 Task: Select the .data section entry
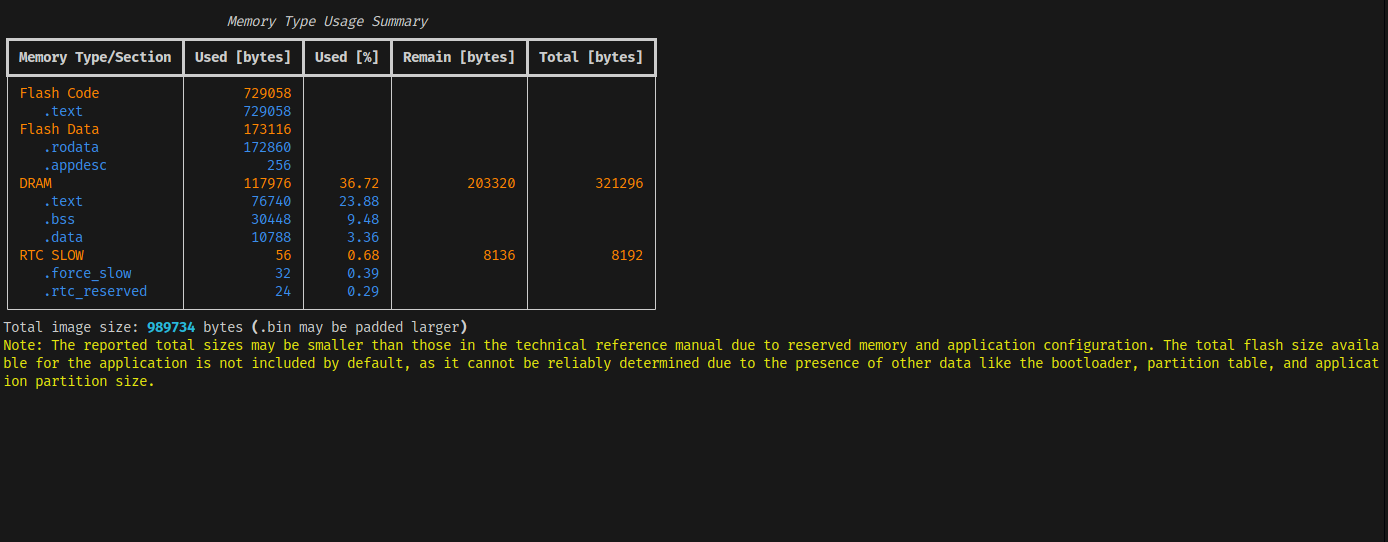pos(63,237)
